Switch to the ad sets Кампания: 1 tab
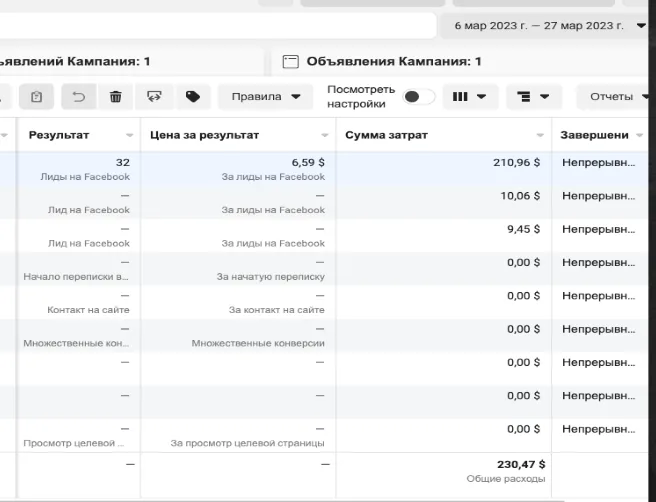This screenshot has width=656, height=502. tap(132, 61)
